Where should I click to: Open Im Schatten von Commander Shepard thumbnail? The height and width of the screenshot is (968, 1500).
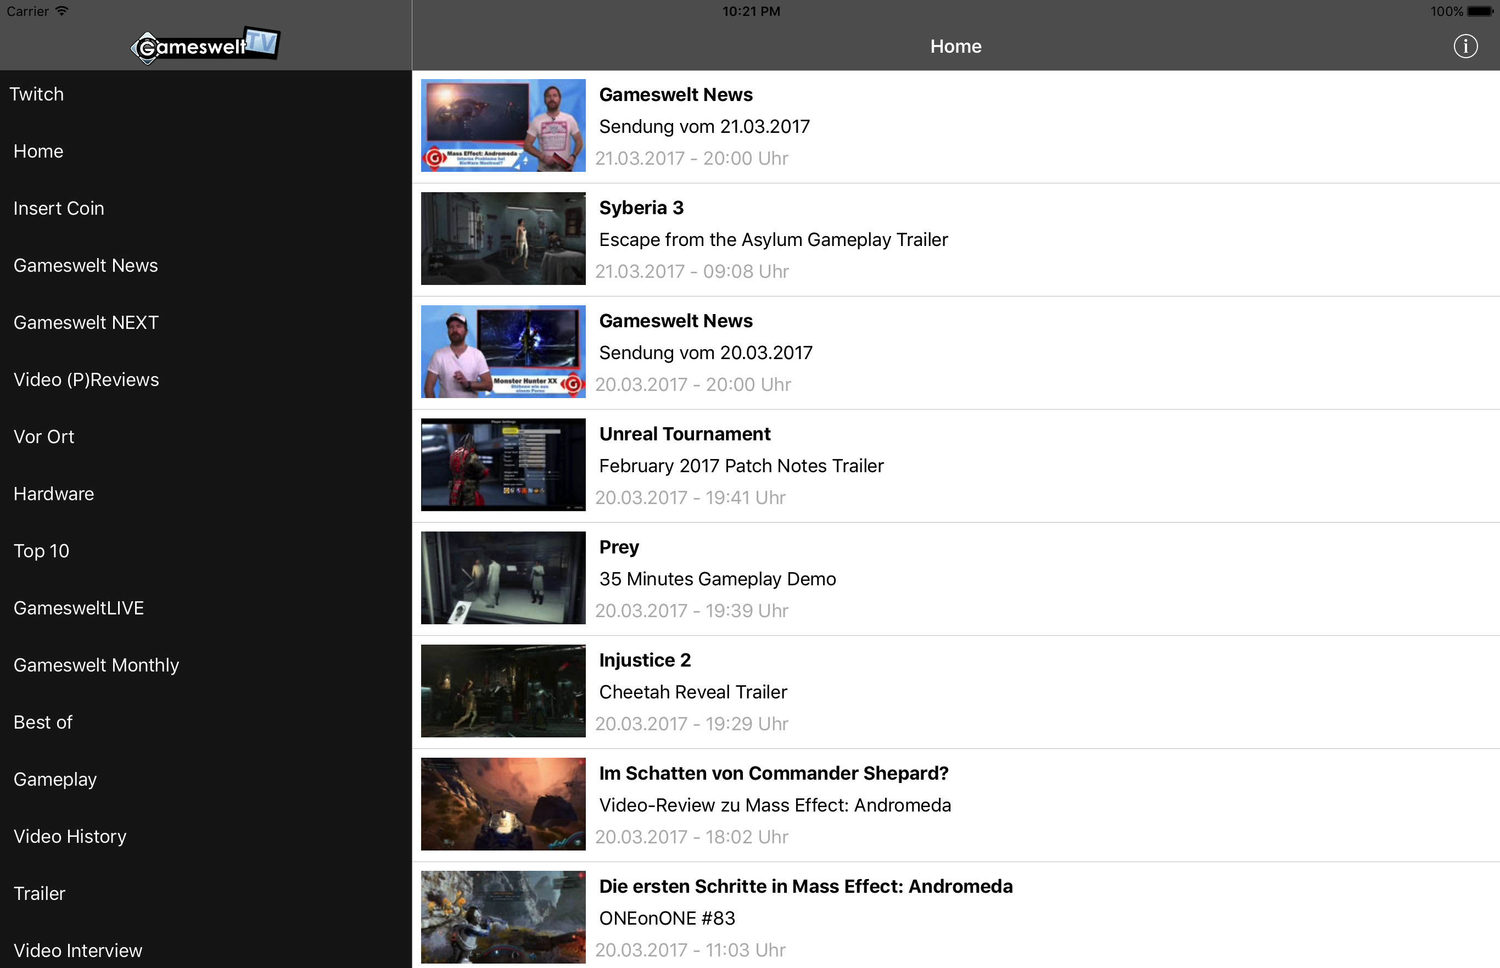coord(503,804)
